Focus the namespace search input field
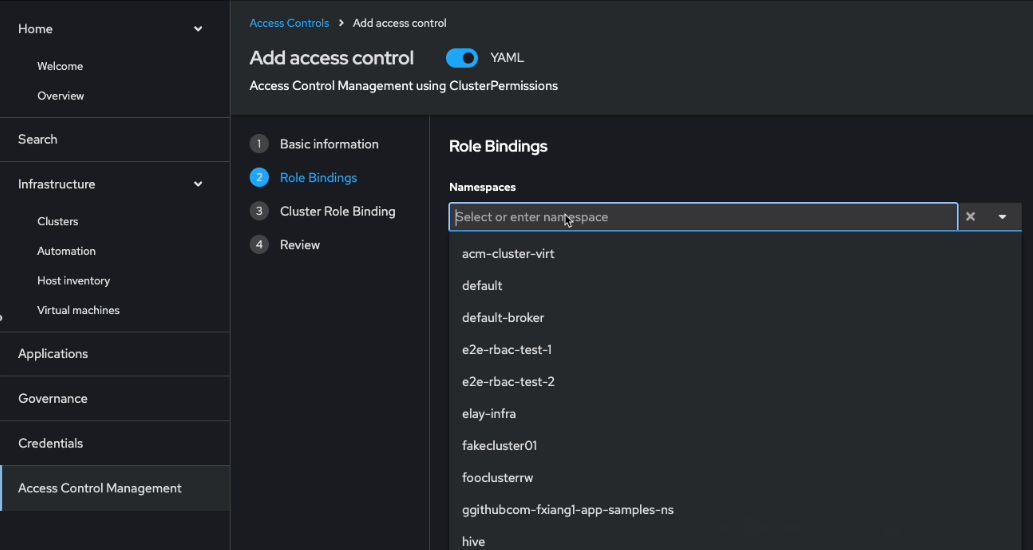This screenshot has width=1033, height=550. 700,217
